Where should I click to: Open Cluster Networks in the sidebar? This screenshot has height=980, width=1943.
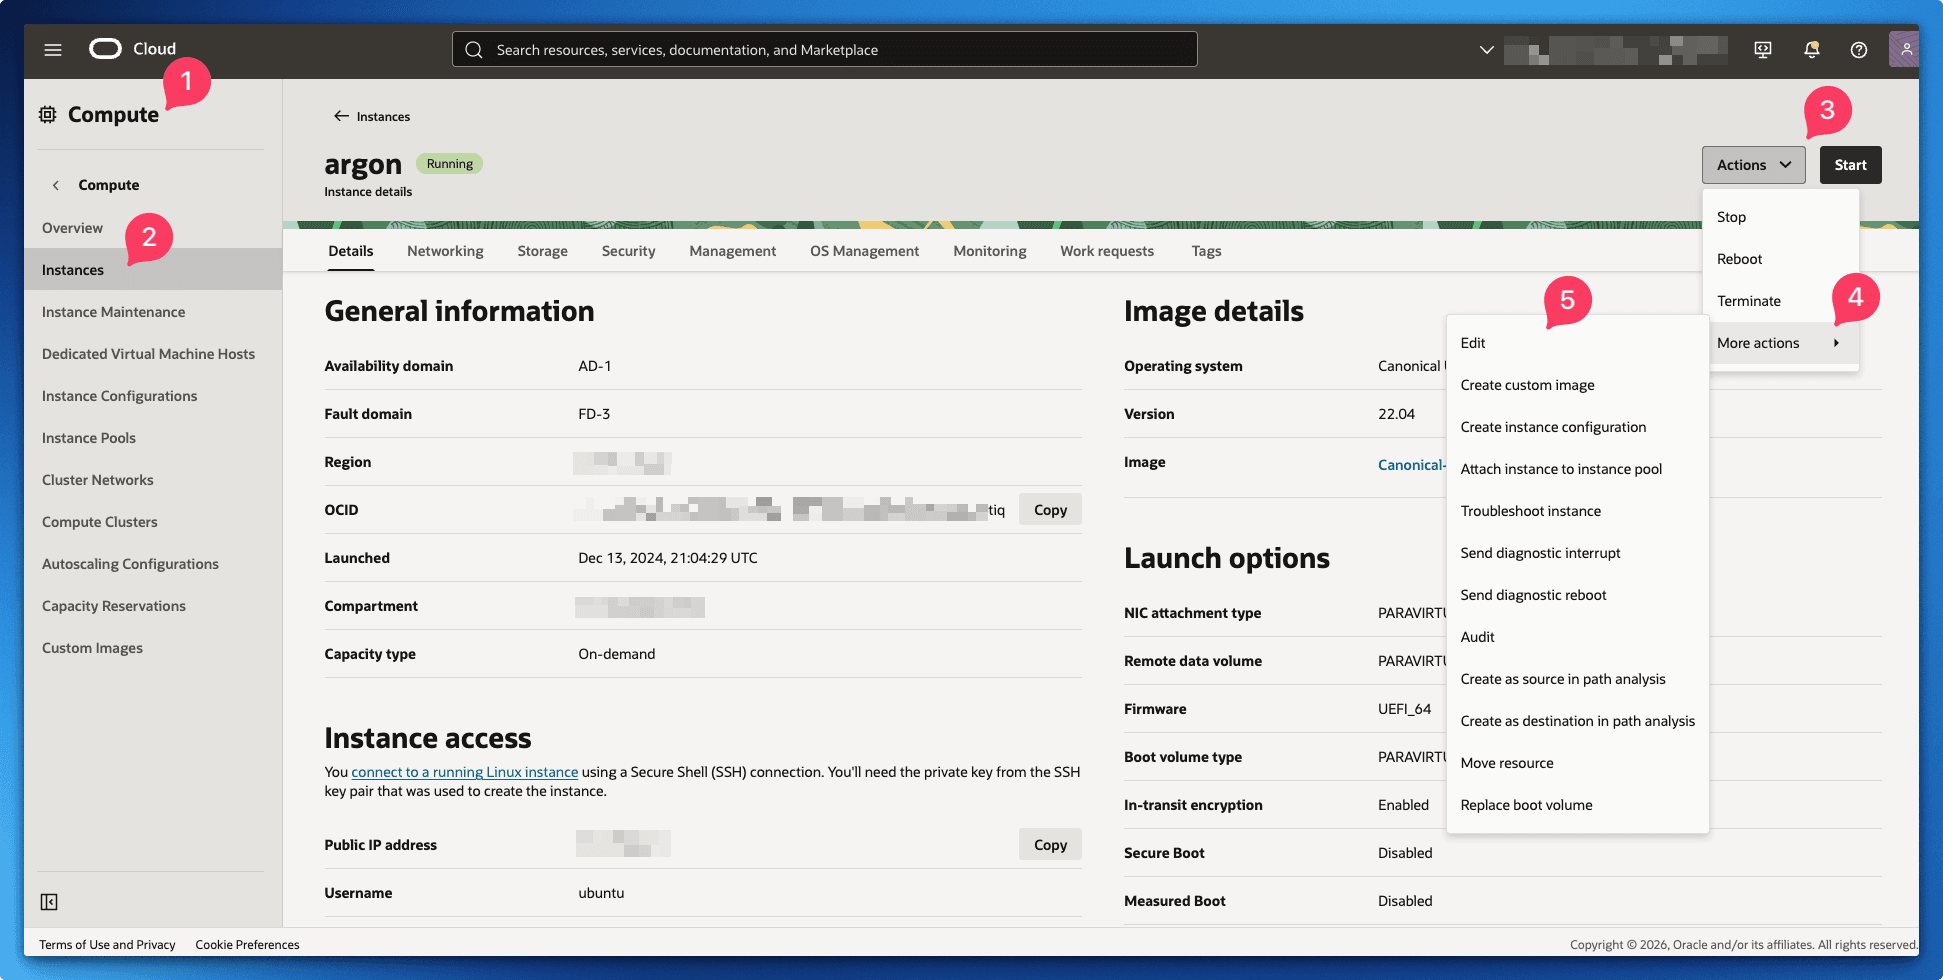pyautogui.click(x=153, y=480)
